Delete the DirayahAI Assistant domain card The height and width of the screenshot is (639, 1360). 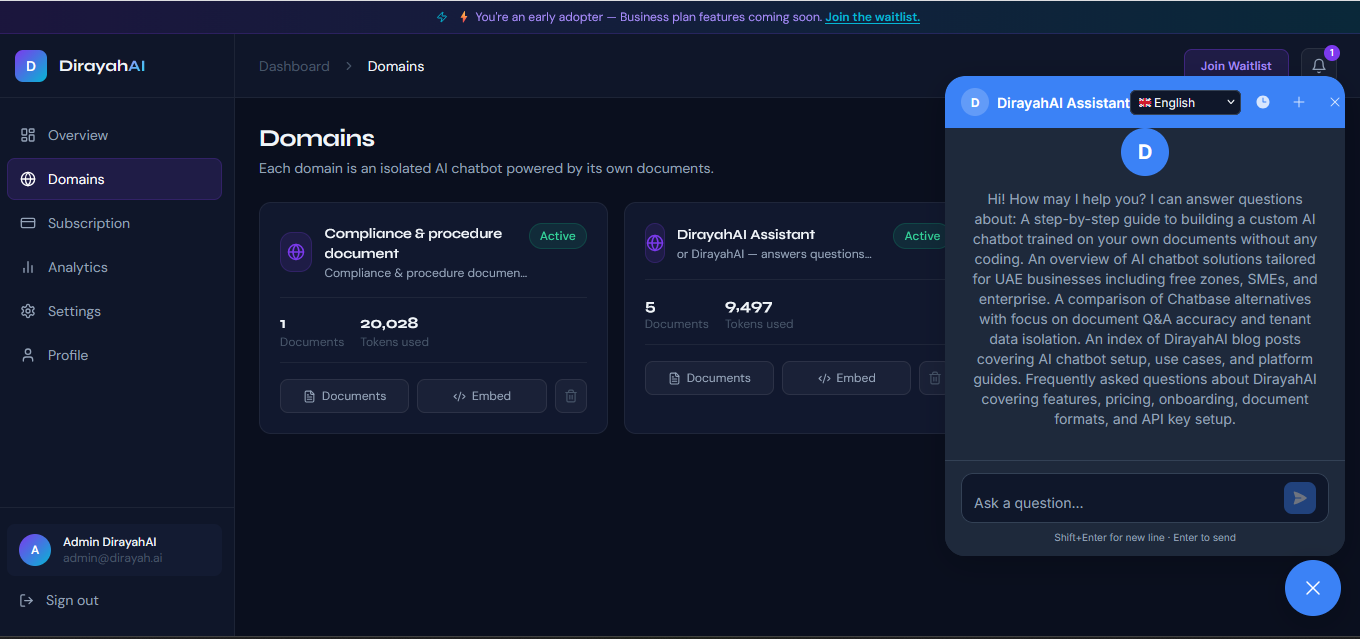tap(935, 378)
